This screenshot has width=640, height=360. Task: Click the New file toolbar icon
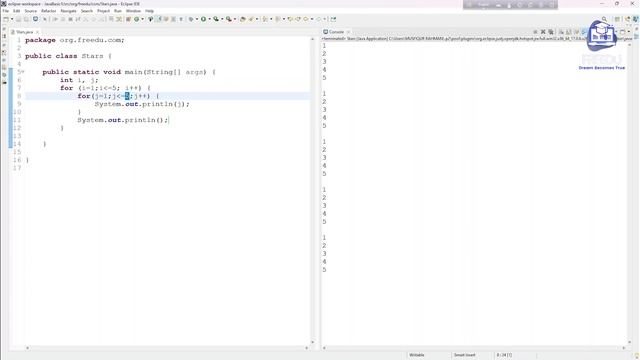[5, 19]
